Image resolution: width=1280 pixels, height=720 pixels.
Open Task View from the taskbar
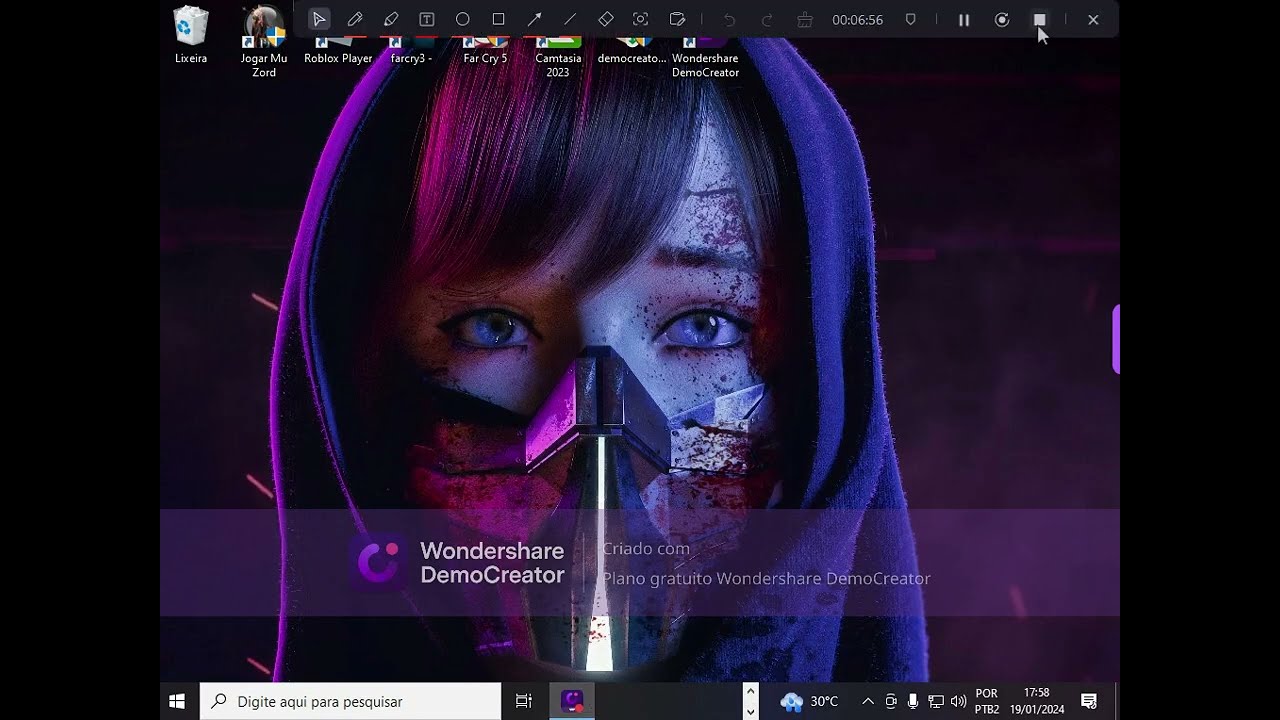(x=523, y=701)
